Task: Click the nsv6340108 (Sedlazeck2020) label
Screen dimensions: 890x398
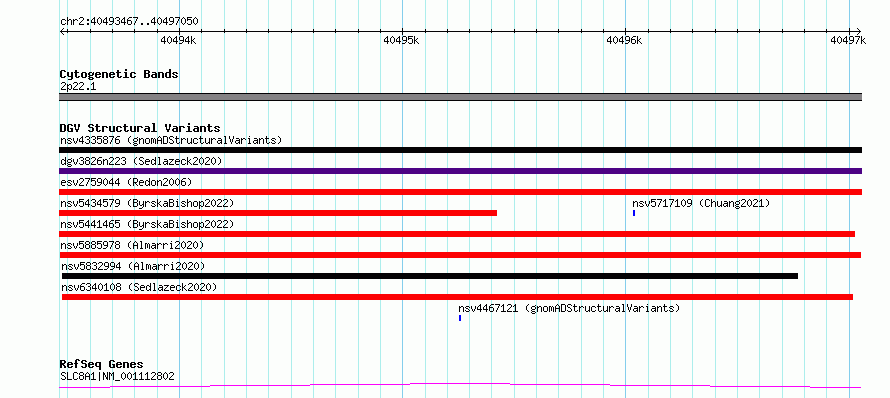Action: [x=139, y=287]
